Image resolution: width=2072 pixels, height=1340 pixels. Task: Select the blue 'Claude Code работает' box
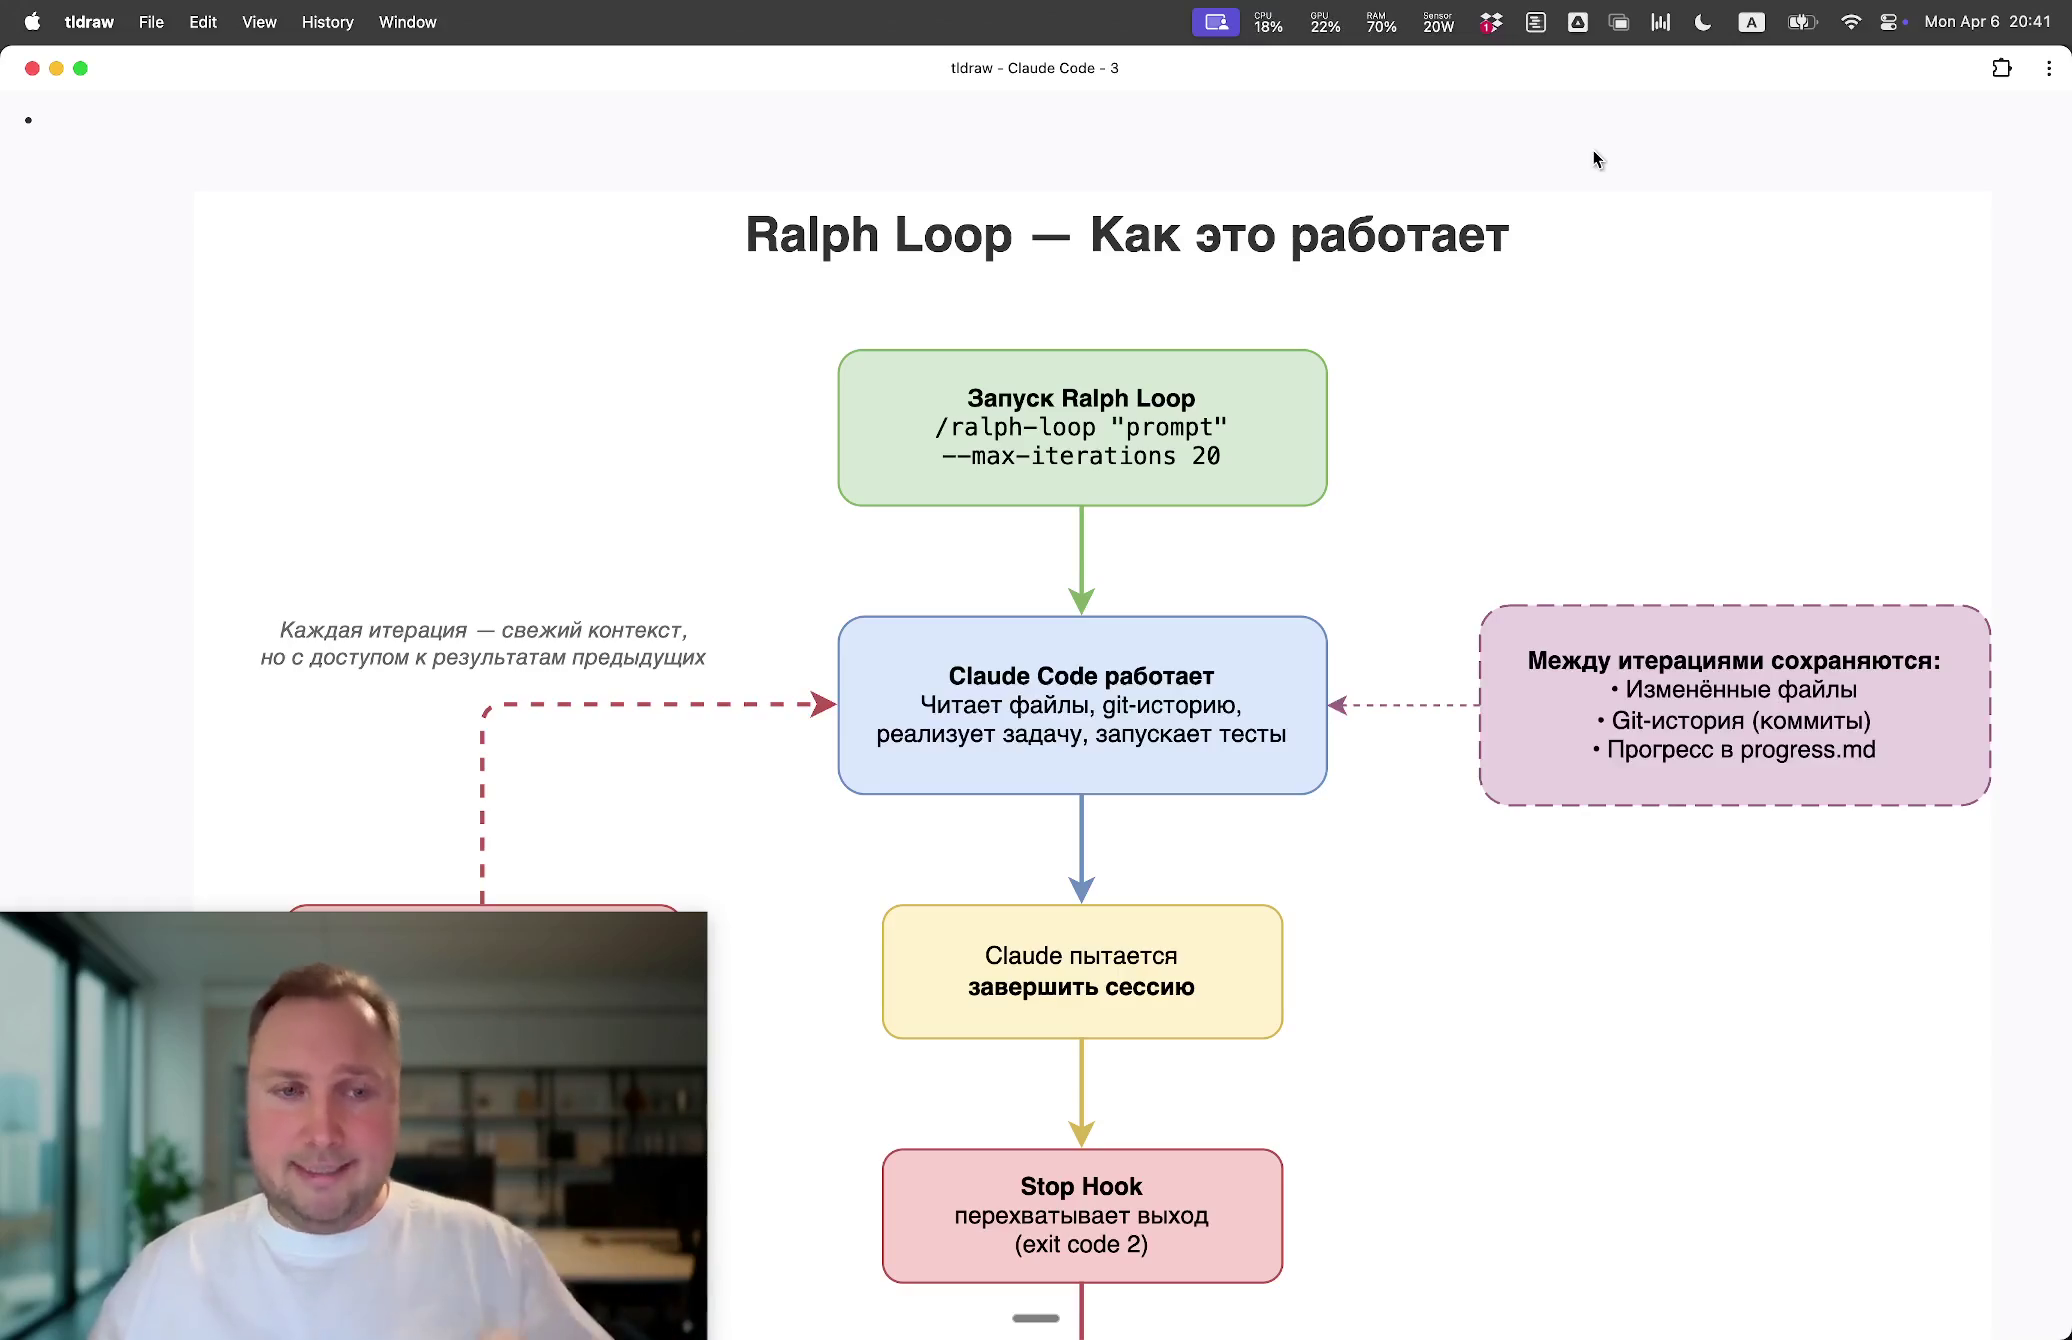[1082, 705]
